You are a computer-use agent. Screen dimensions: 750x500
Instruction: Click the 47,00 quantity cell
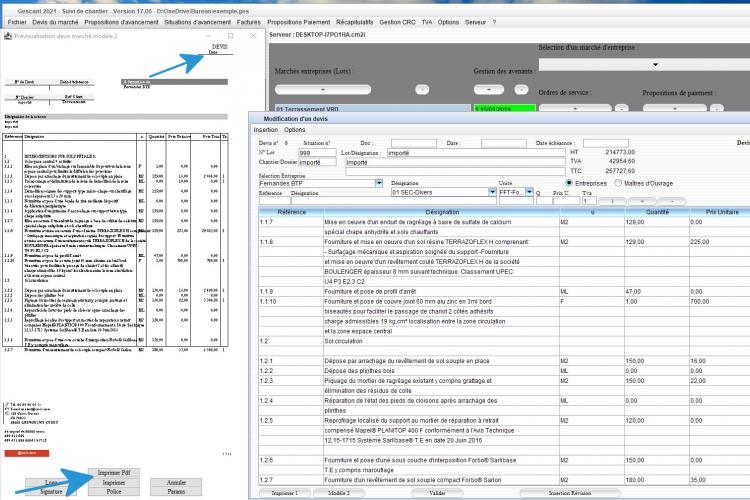click(x=657, y=291)
